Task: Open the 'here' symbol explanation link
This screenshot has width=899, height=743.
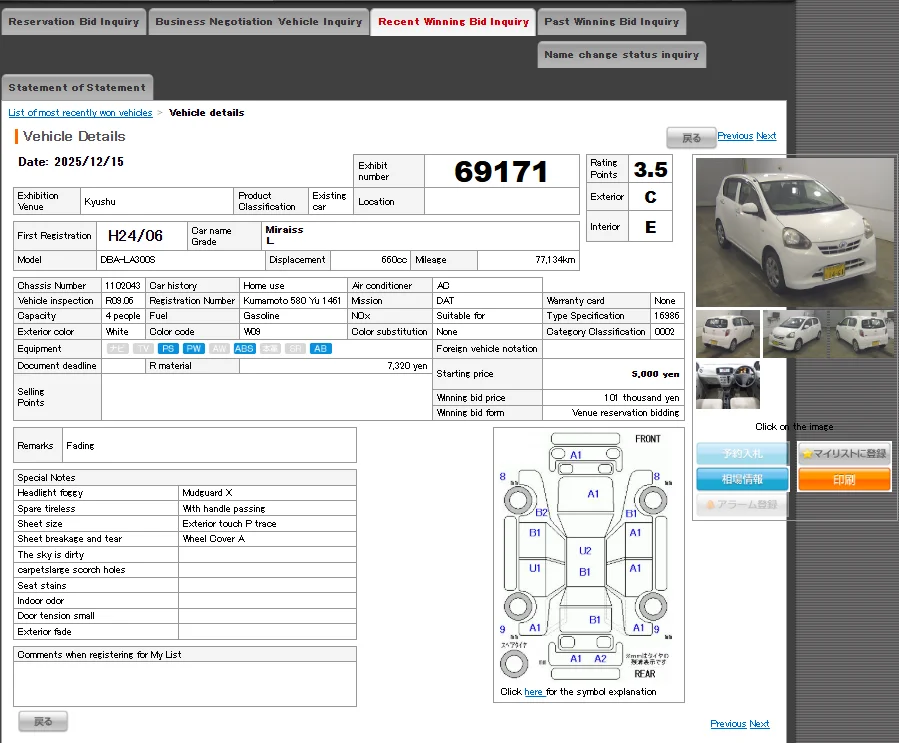Action: coord(533,692)
